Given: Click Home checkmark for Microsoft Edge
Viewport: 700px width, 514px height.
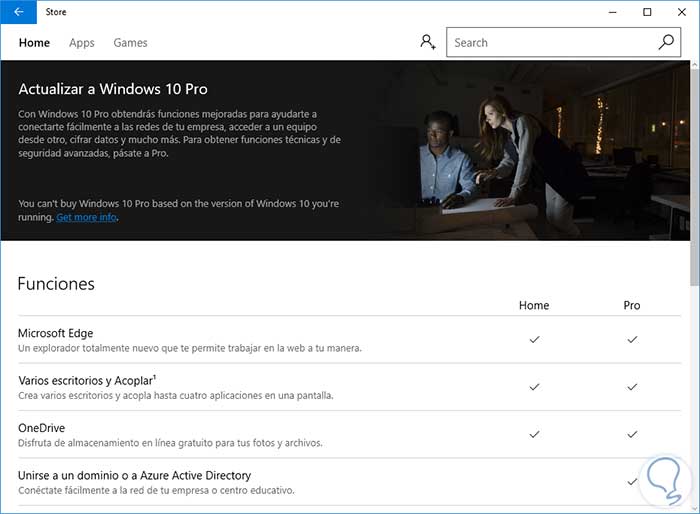Looking at the screenshot, I should coord(534,340).
